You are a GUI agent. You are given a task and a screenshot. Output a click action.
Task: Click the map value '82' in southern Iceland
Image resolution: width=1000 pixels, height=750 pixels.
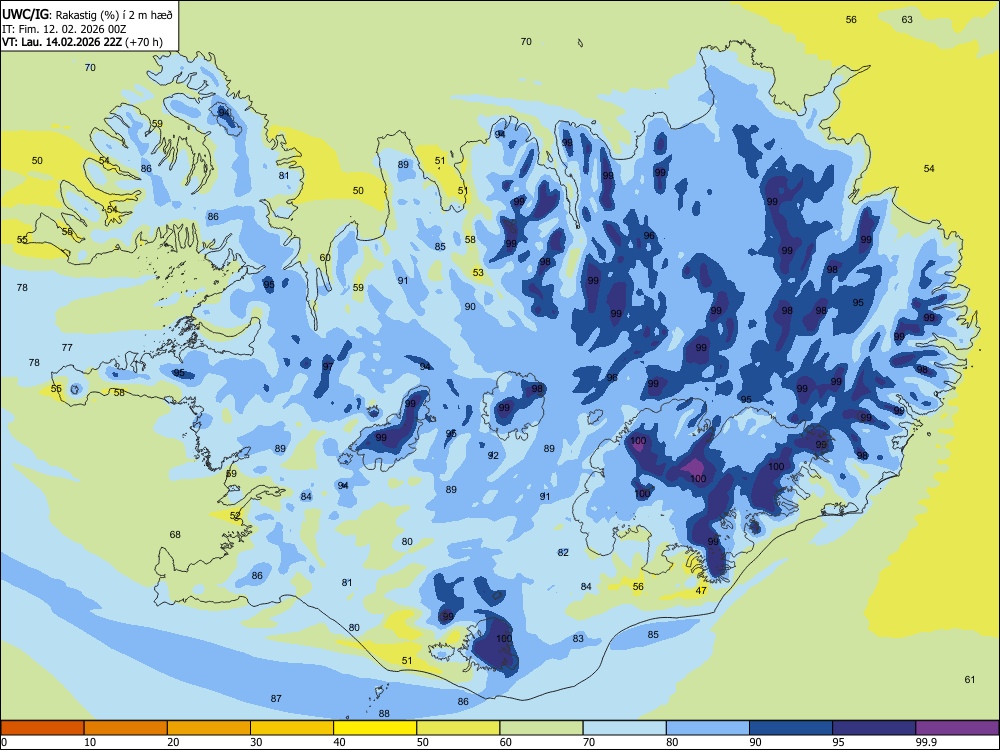coord(563,553)
